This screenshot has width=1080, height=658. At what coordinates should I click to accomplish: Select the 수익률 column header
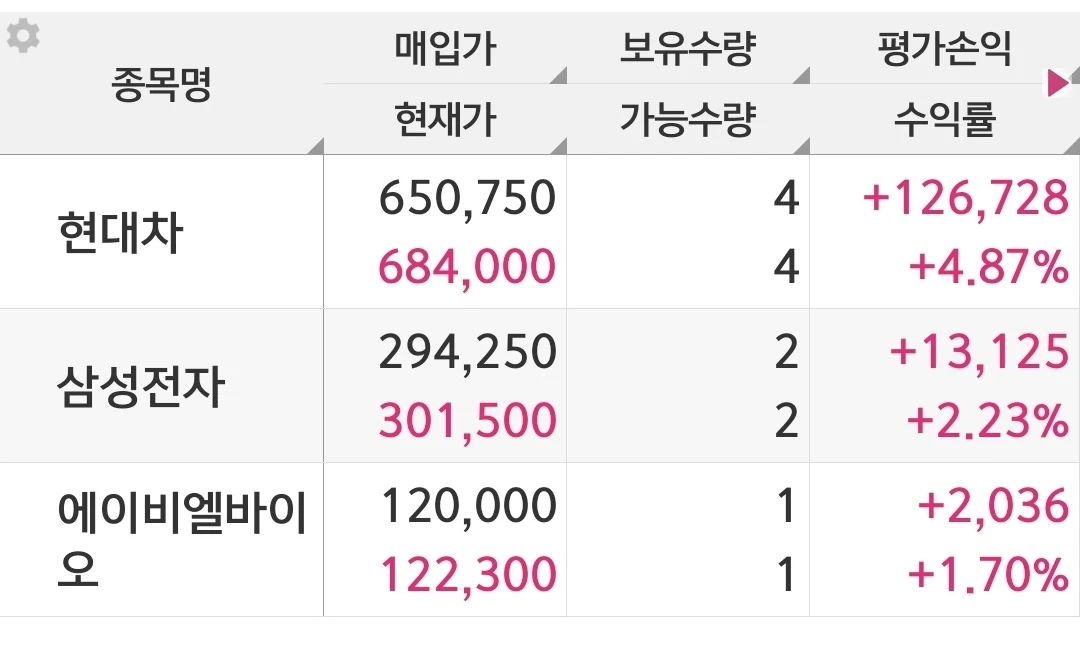click(x=944, y=119)
